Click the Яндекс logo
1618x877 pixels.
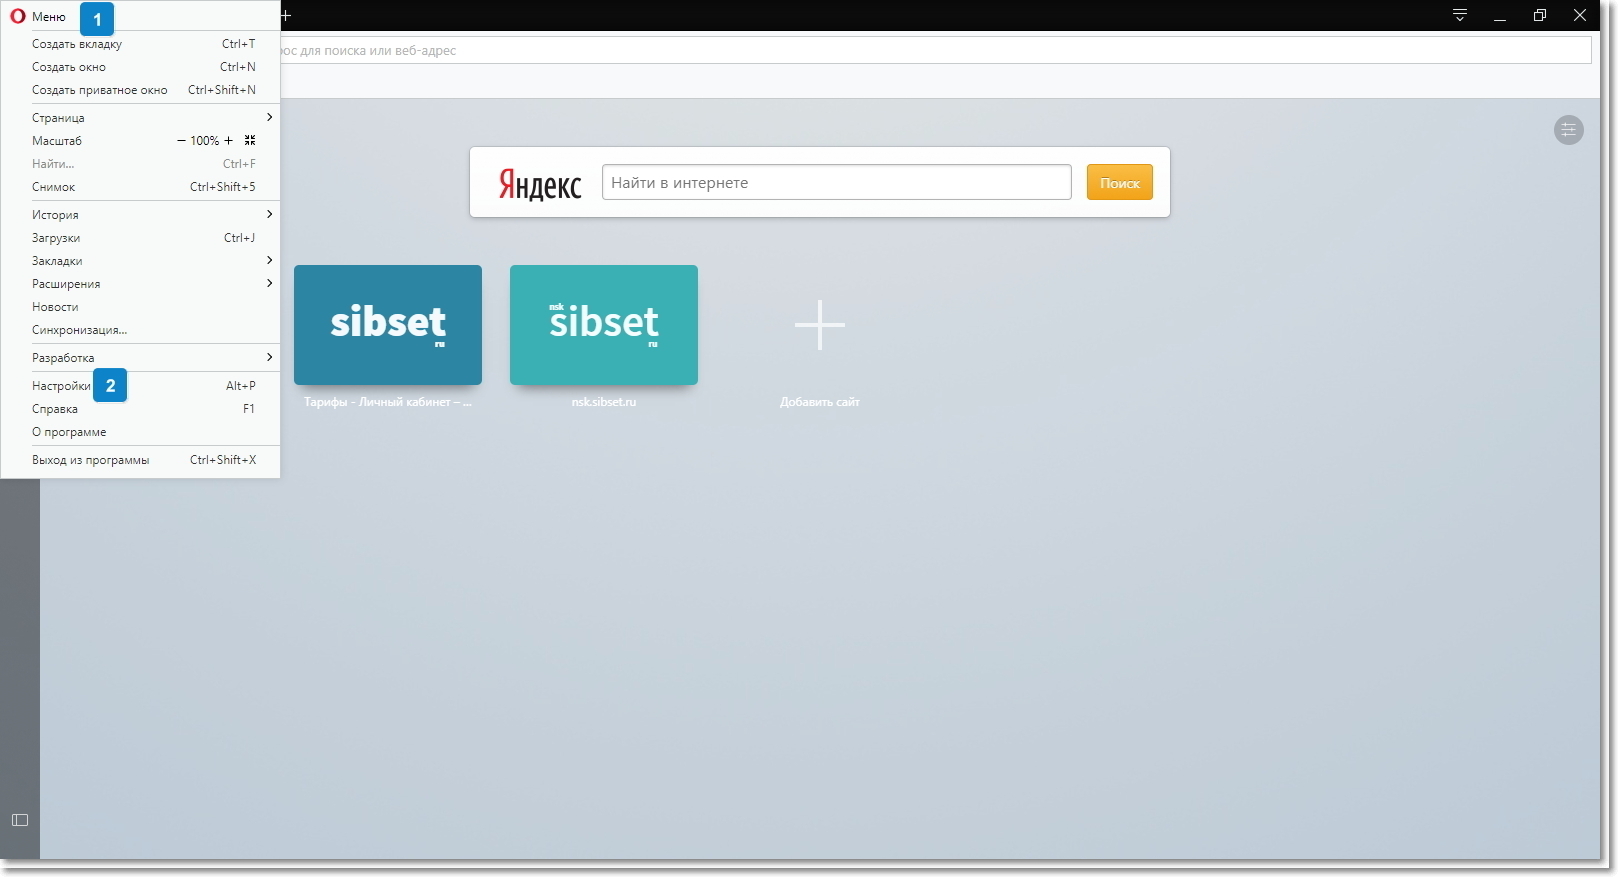[x=540, y=184]
